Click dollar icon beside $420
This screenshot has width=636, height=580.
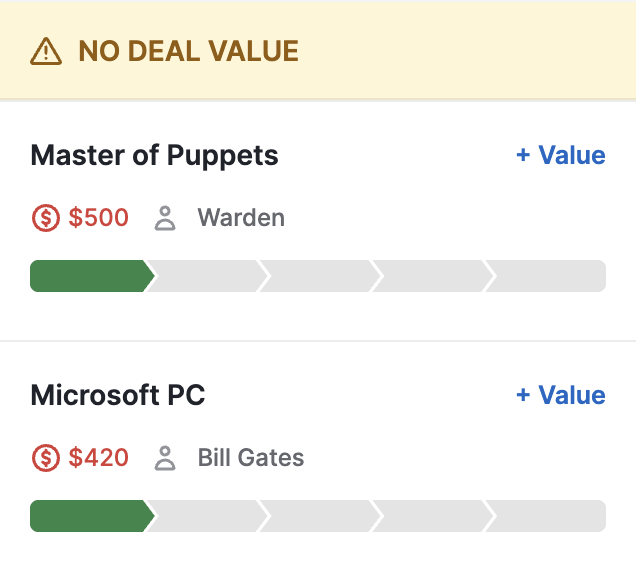click(46, 458)
